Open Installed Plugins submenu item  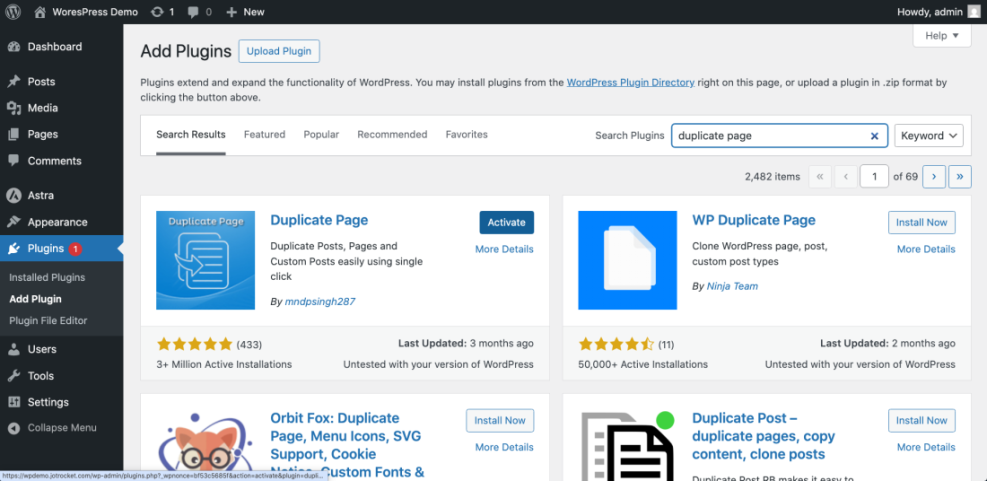point(47,278)
